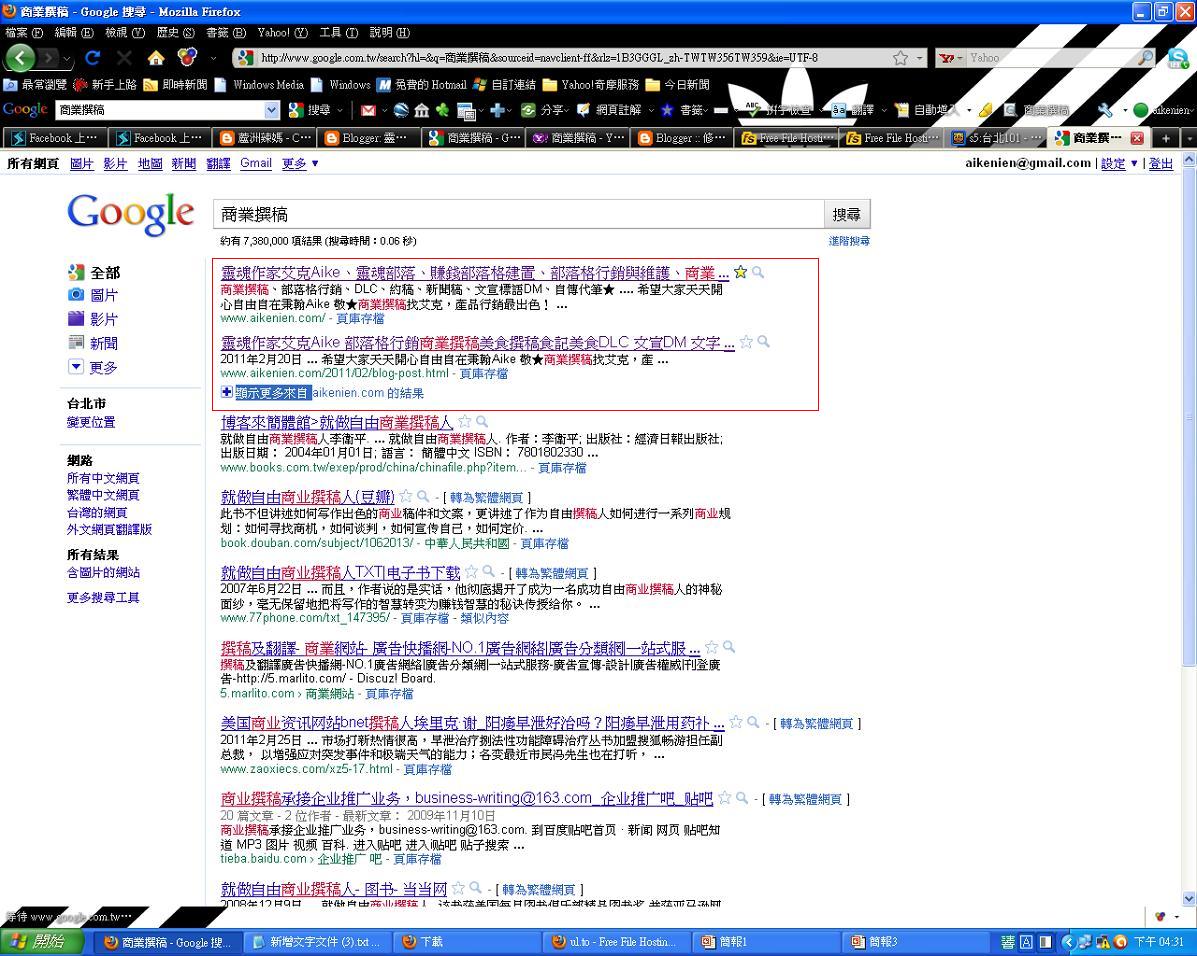The image size is (1197, 956).
Task: Reload the page with the blue refresh icon
Action: point(92,57)
